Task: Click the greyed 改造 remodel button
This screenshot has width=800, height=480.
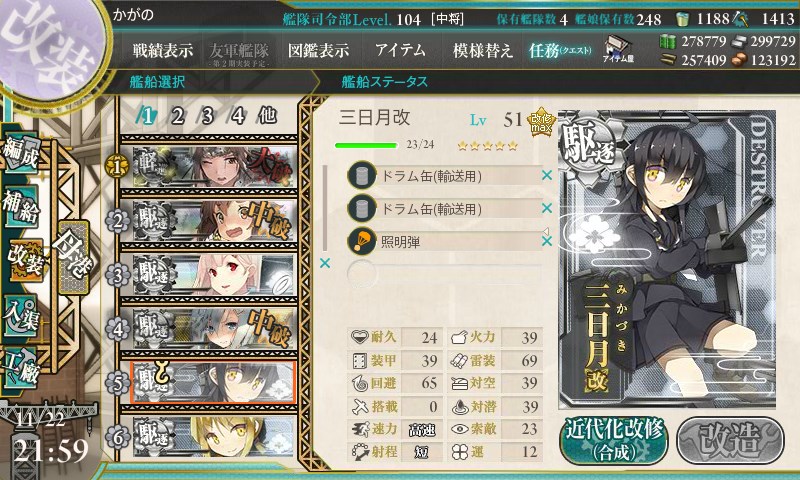Action: click(730, 440)
